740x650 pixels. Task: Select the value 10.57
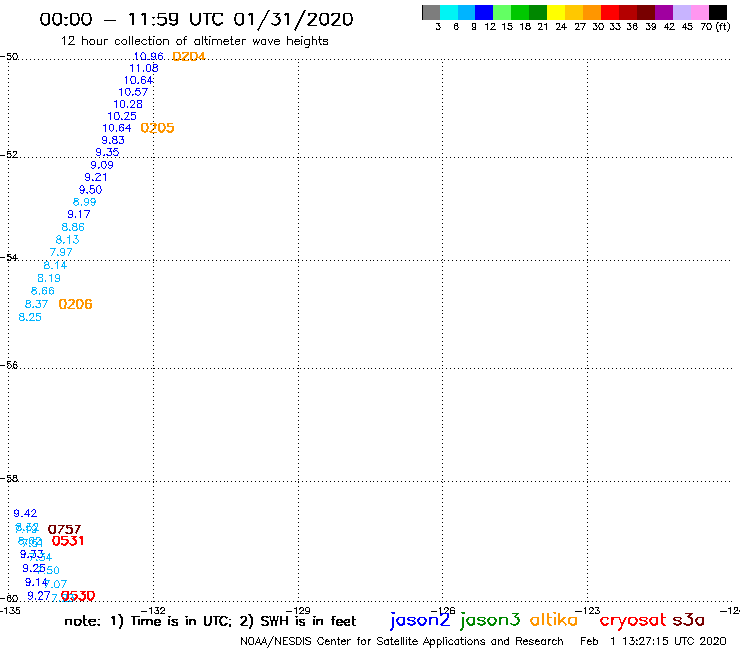[133, 92]
